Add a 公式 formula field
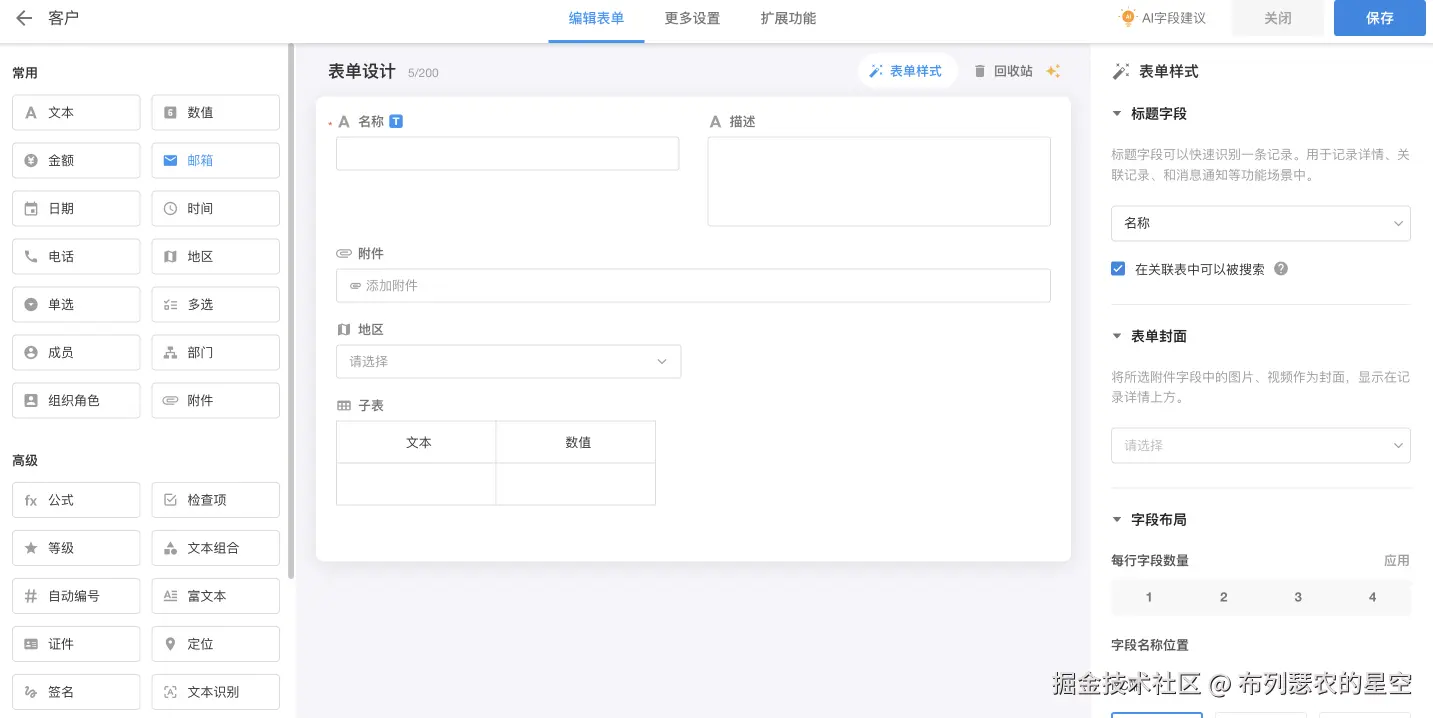This screenshot has height=718, width=1433. coord(76,500)
